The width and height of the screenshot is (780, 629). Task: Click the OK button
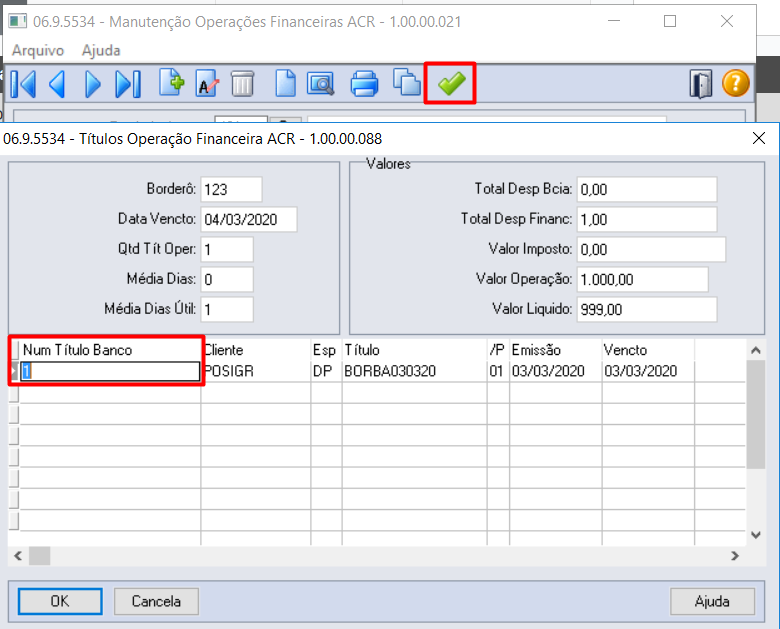[60, 601]
